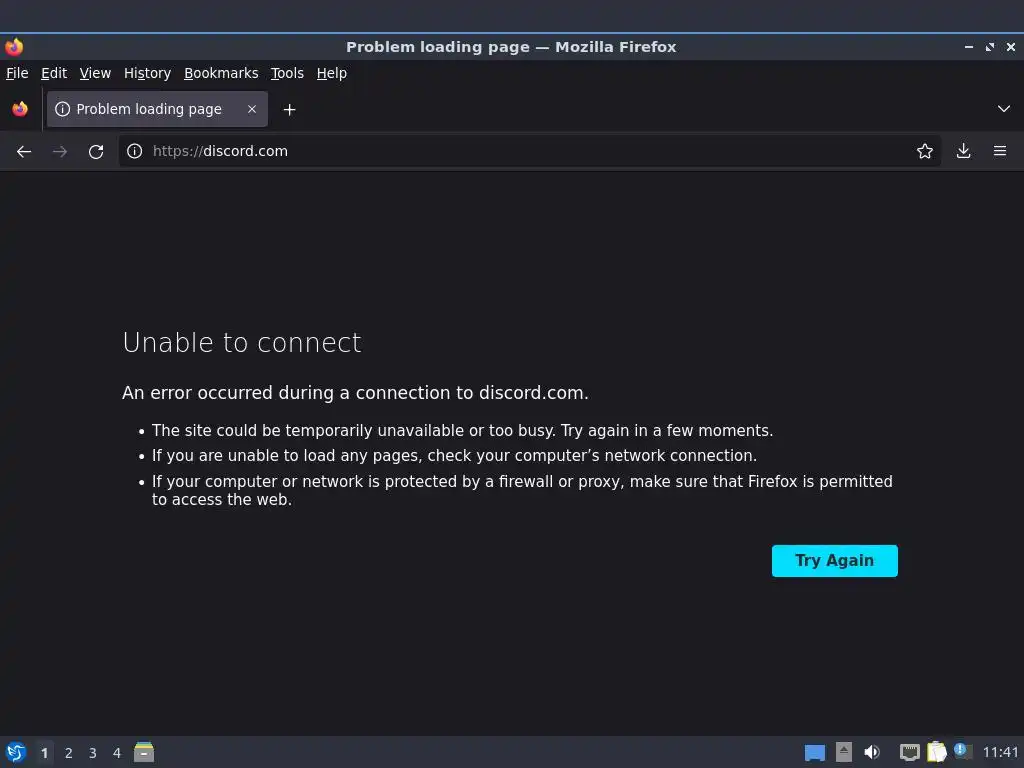Minimize the Firefox window
The width and height of the screenshot is (1024, 768).
click(x=968, y=47)
